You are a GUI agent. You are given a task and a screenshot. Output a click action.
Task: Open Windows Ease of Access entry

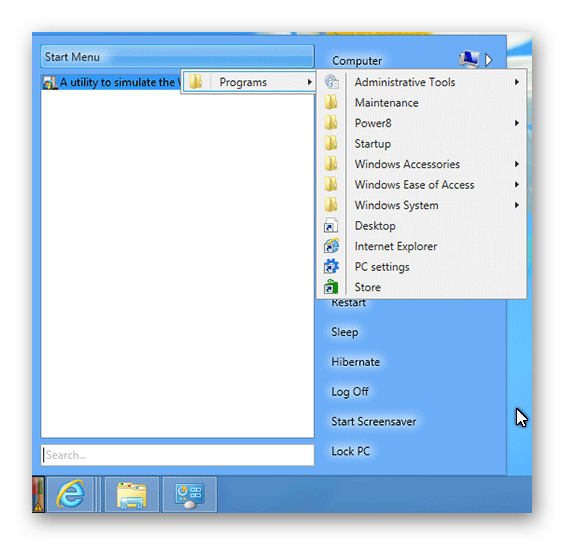click(422, 185)
